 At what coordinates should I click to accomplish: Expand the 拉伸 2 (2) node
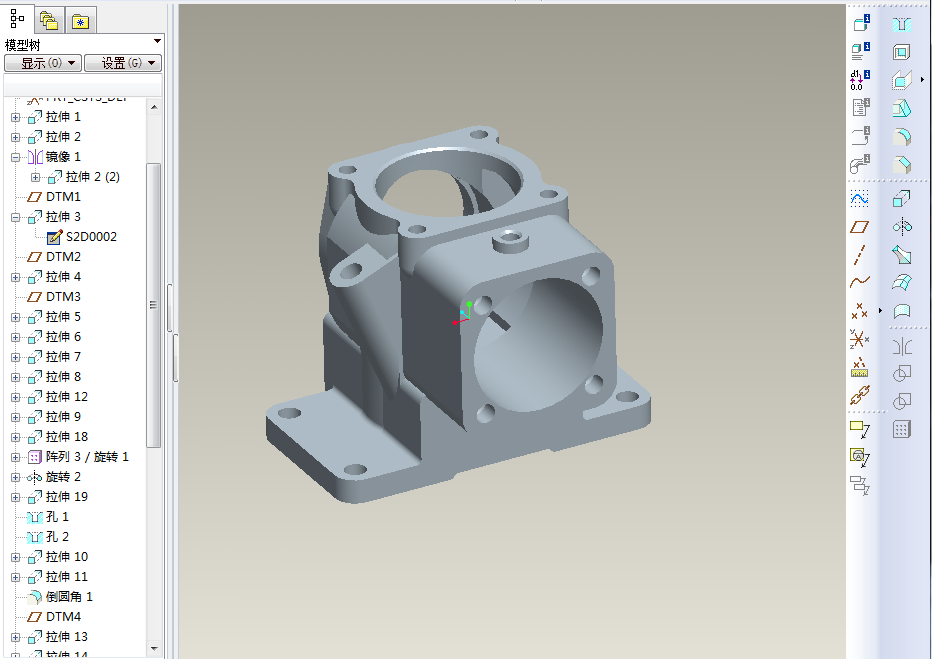(36, 177)
